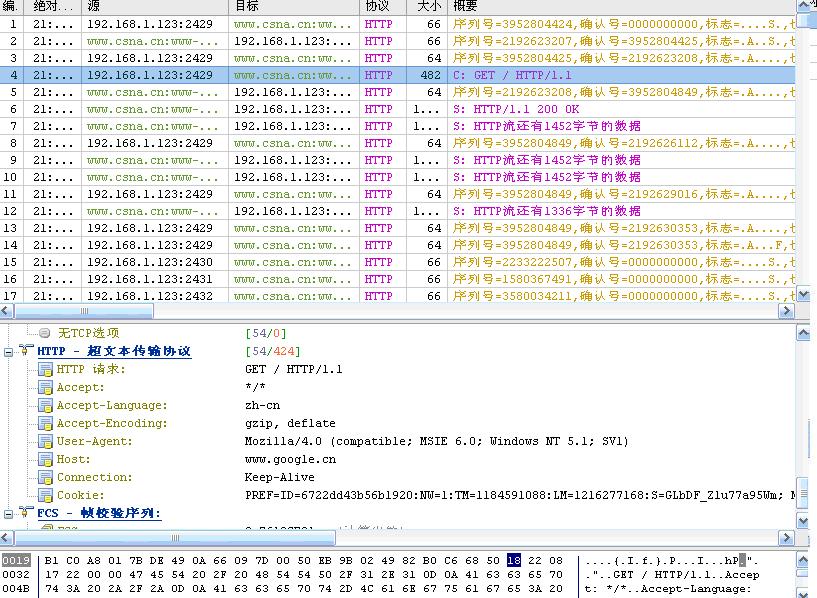Select the Cookie field icon
817x598 pixels.
45,495
